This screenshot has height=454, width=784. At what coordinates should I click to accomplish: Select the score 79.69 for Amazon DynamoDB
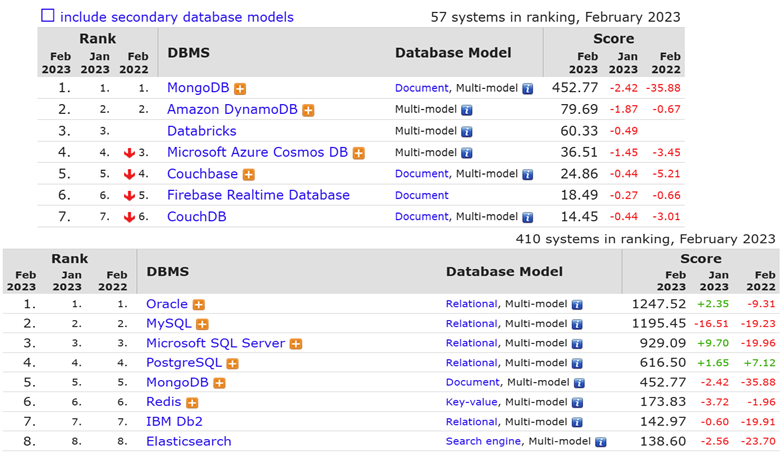pyautogui.click(x=579, y=110)
